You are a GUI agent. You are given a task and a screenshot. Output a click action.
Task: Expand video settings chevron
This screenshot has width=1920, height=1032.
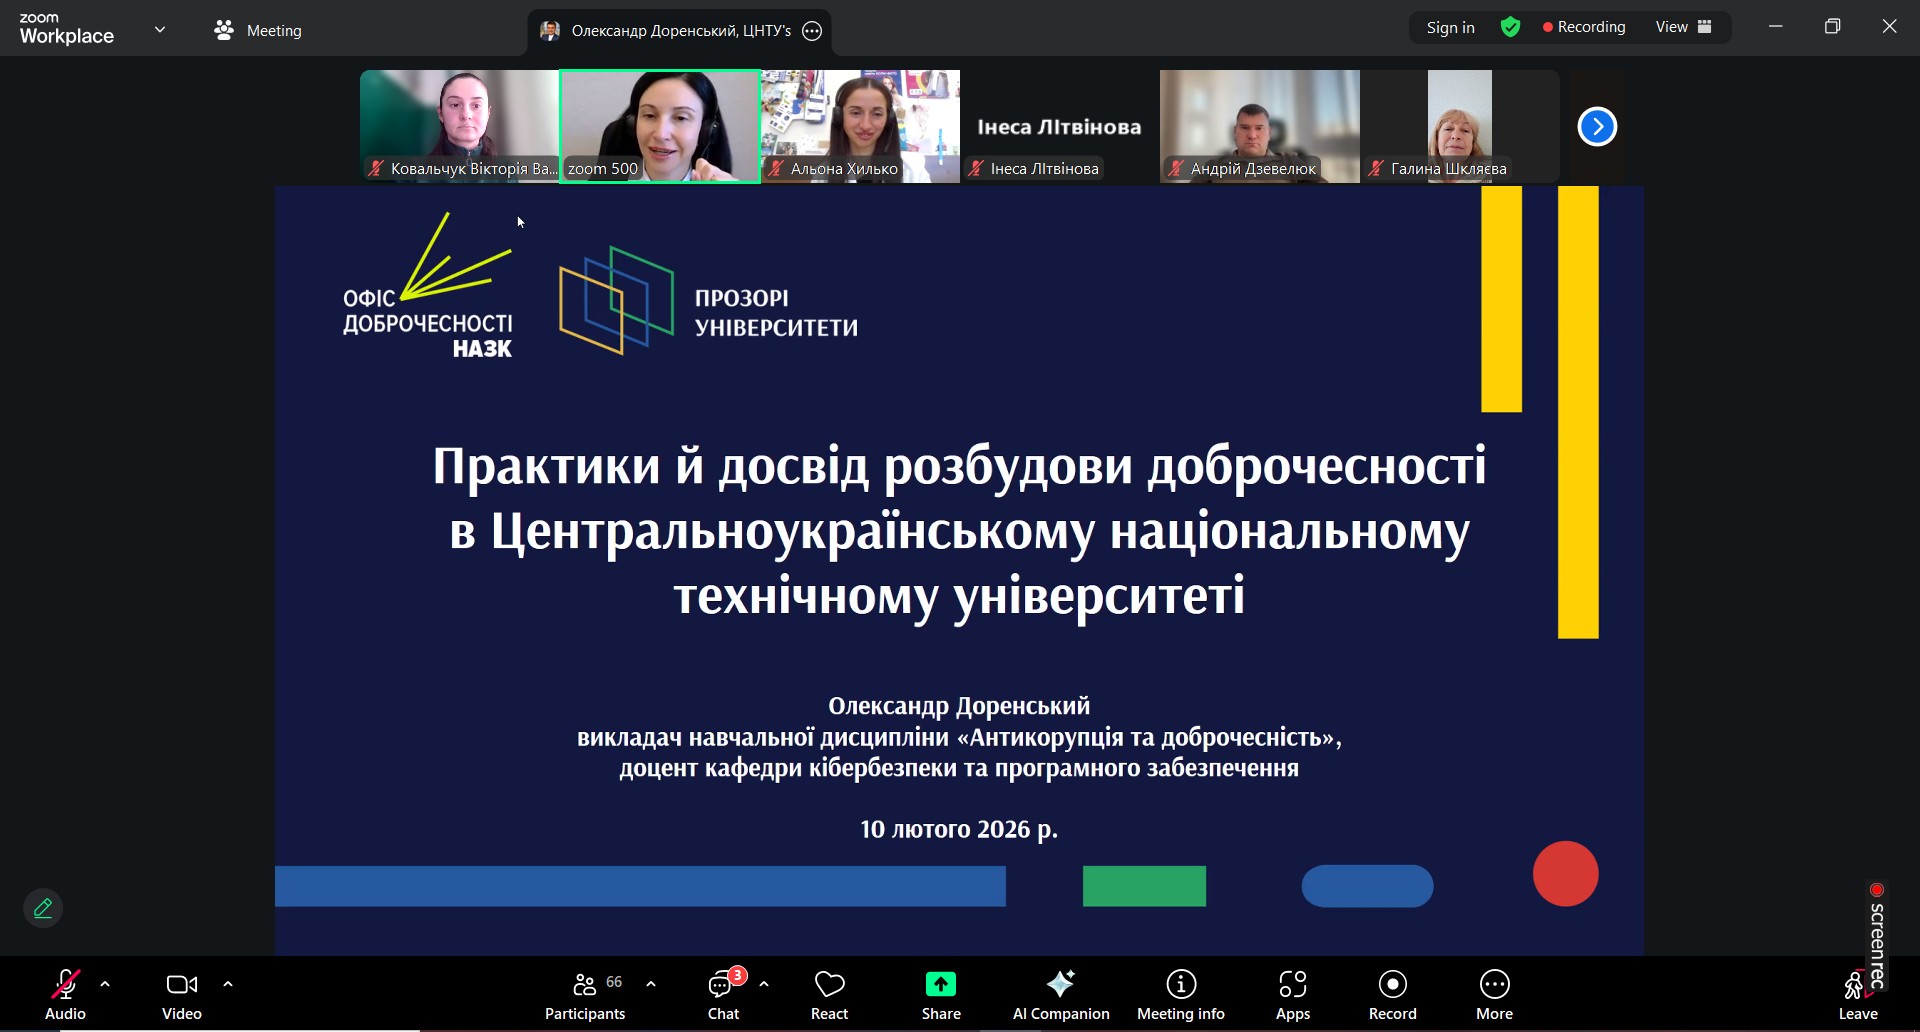pyautogui.click(x=228, y=985)
